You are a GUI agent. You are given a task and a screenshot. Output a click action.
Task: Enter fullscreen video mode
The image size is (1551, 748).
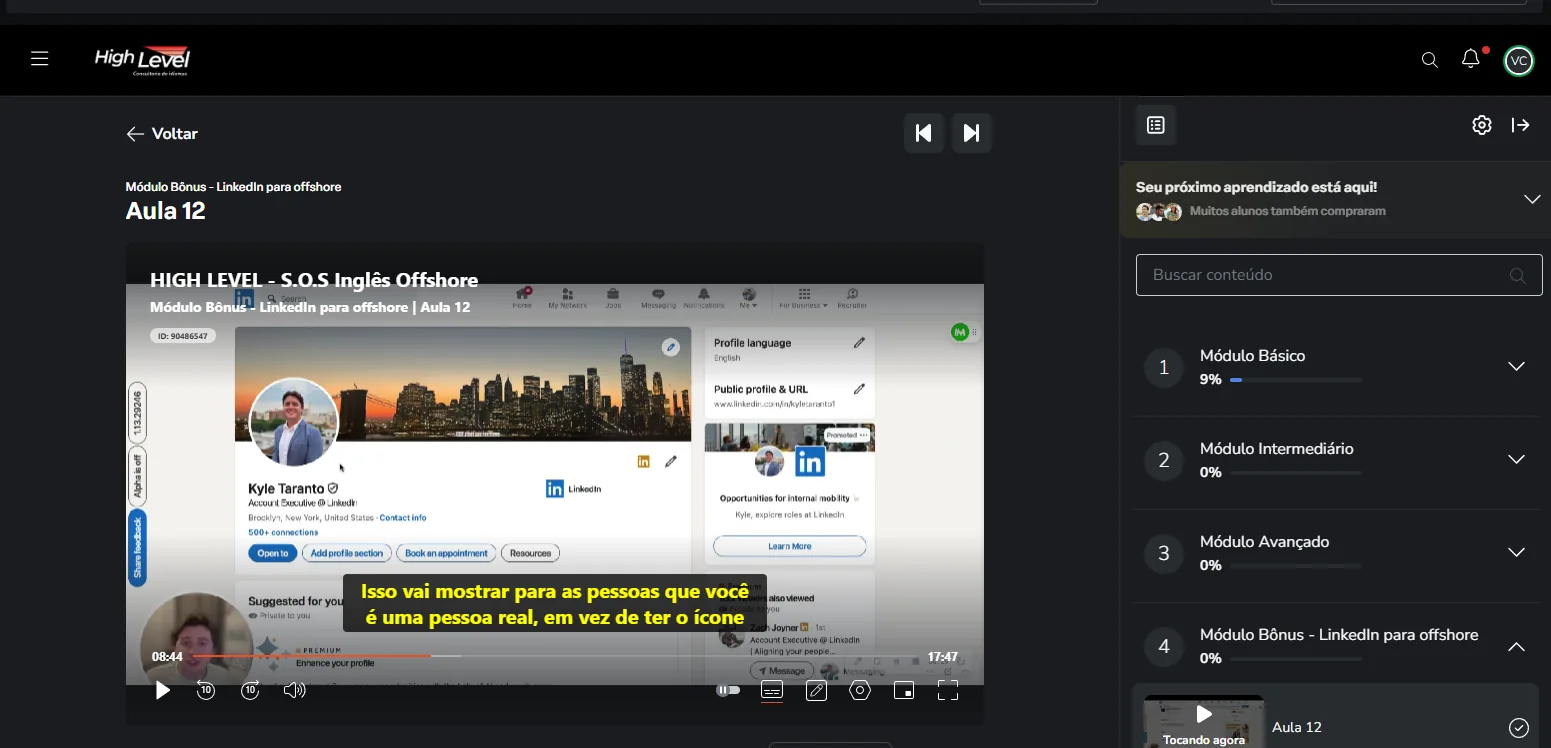(948, 690)
